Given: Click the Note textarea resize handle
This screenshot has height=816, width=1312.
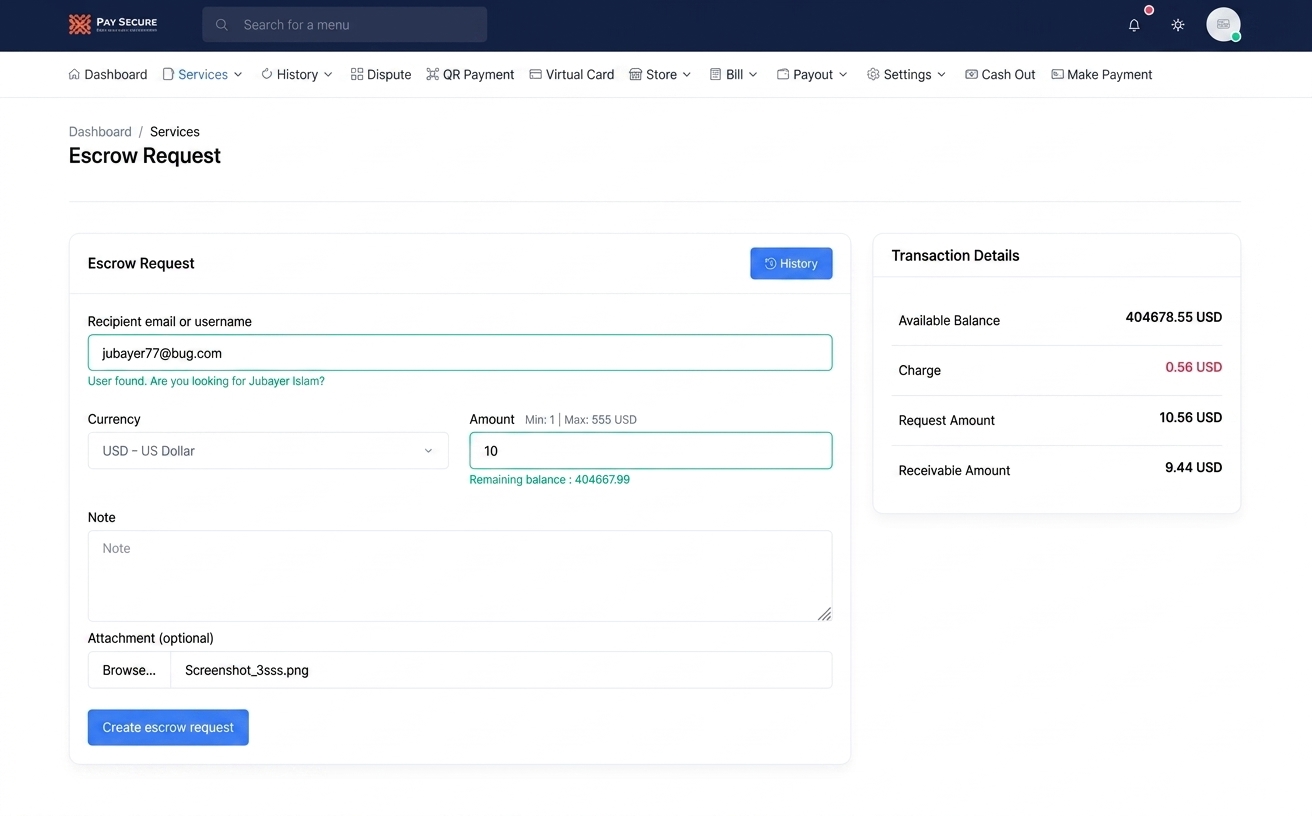Looking at the screenshot, I should pos(824,614).
